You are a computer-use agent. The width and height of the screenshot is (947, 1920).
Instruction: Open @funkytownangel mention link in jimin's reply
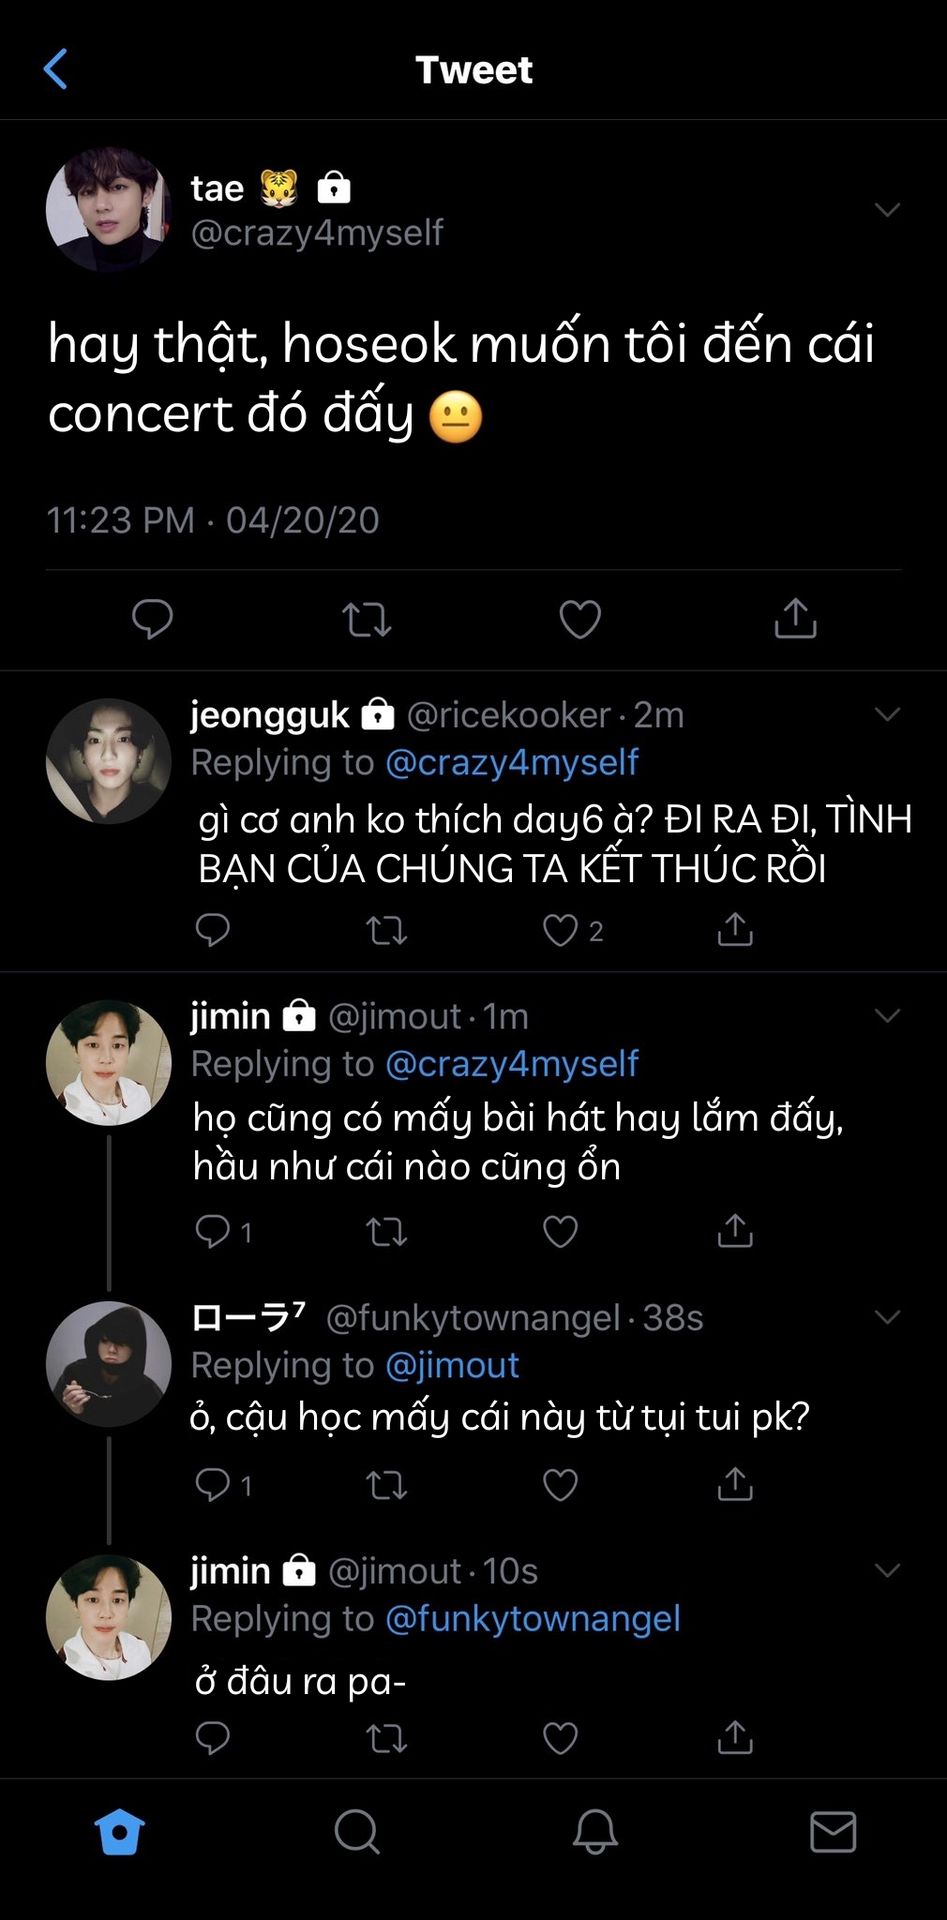[533, 1618]
